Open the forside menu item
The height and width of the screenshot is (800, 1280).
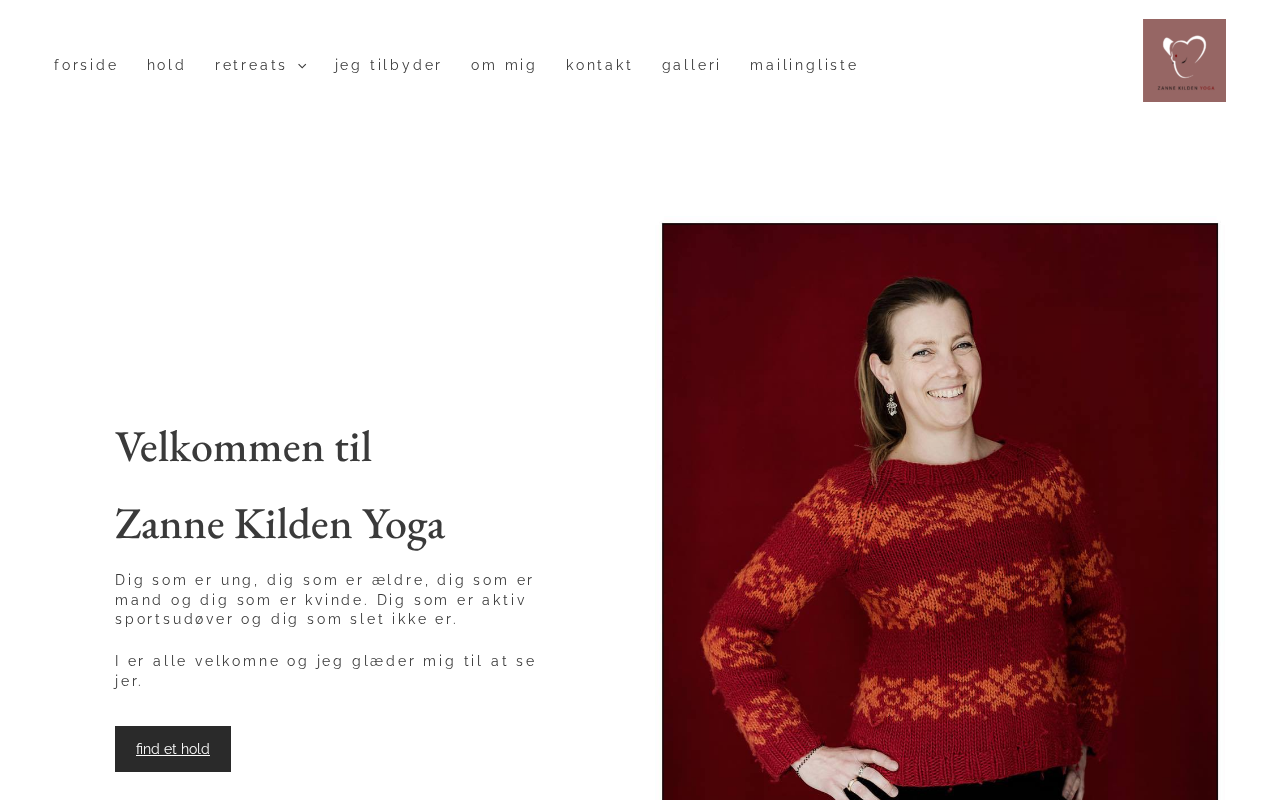click(x=86, y=65)
